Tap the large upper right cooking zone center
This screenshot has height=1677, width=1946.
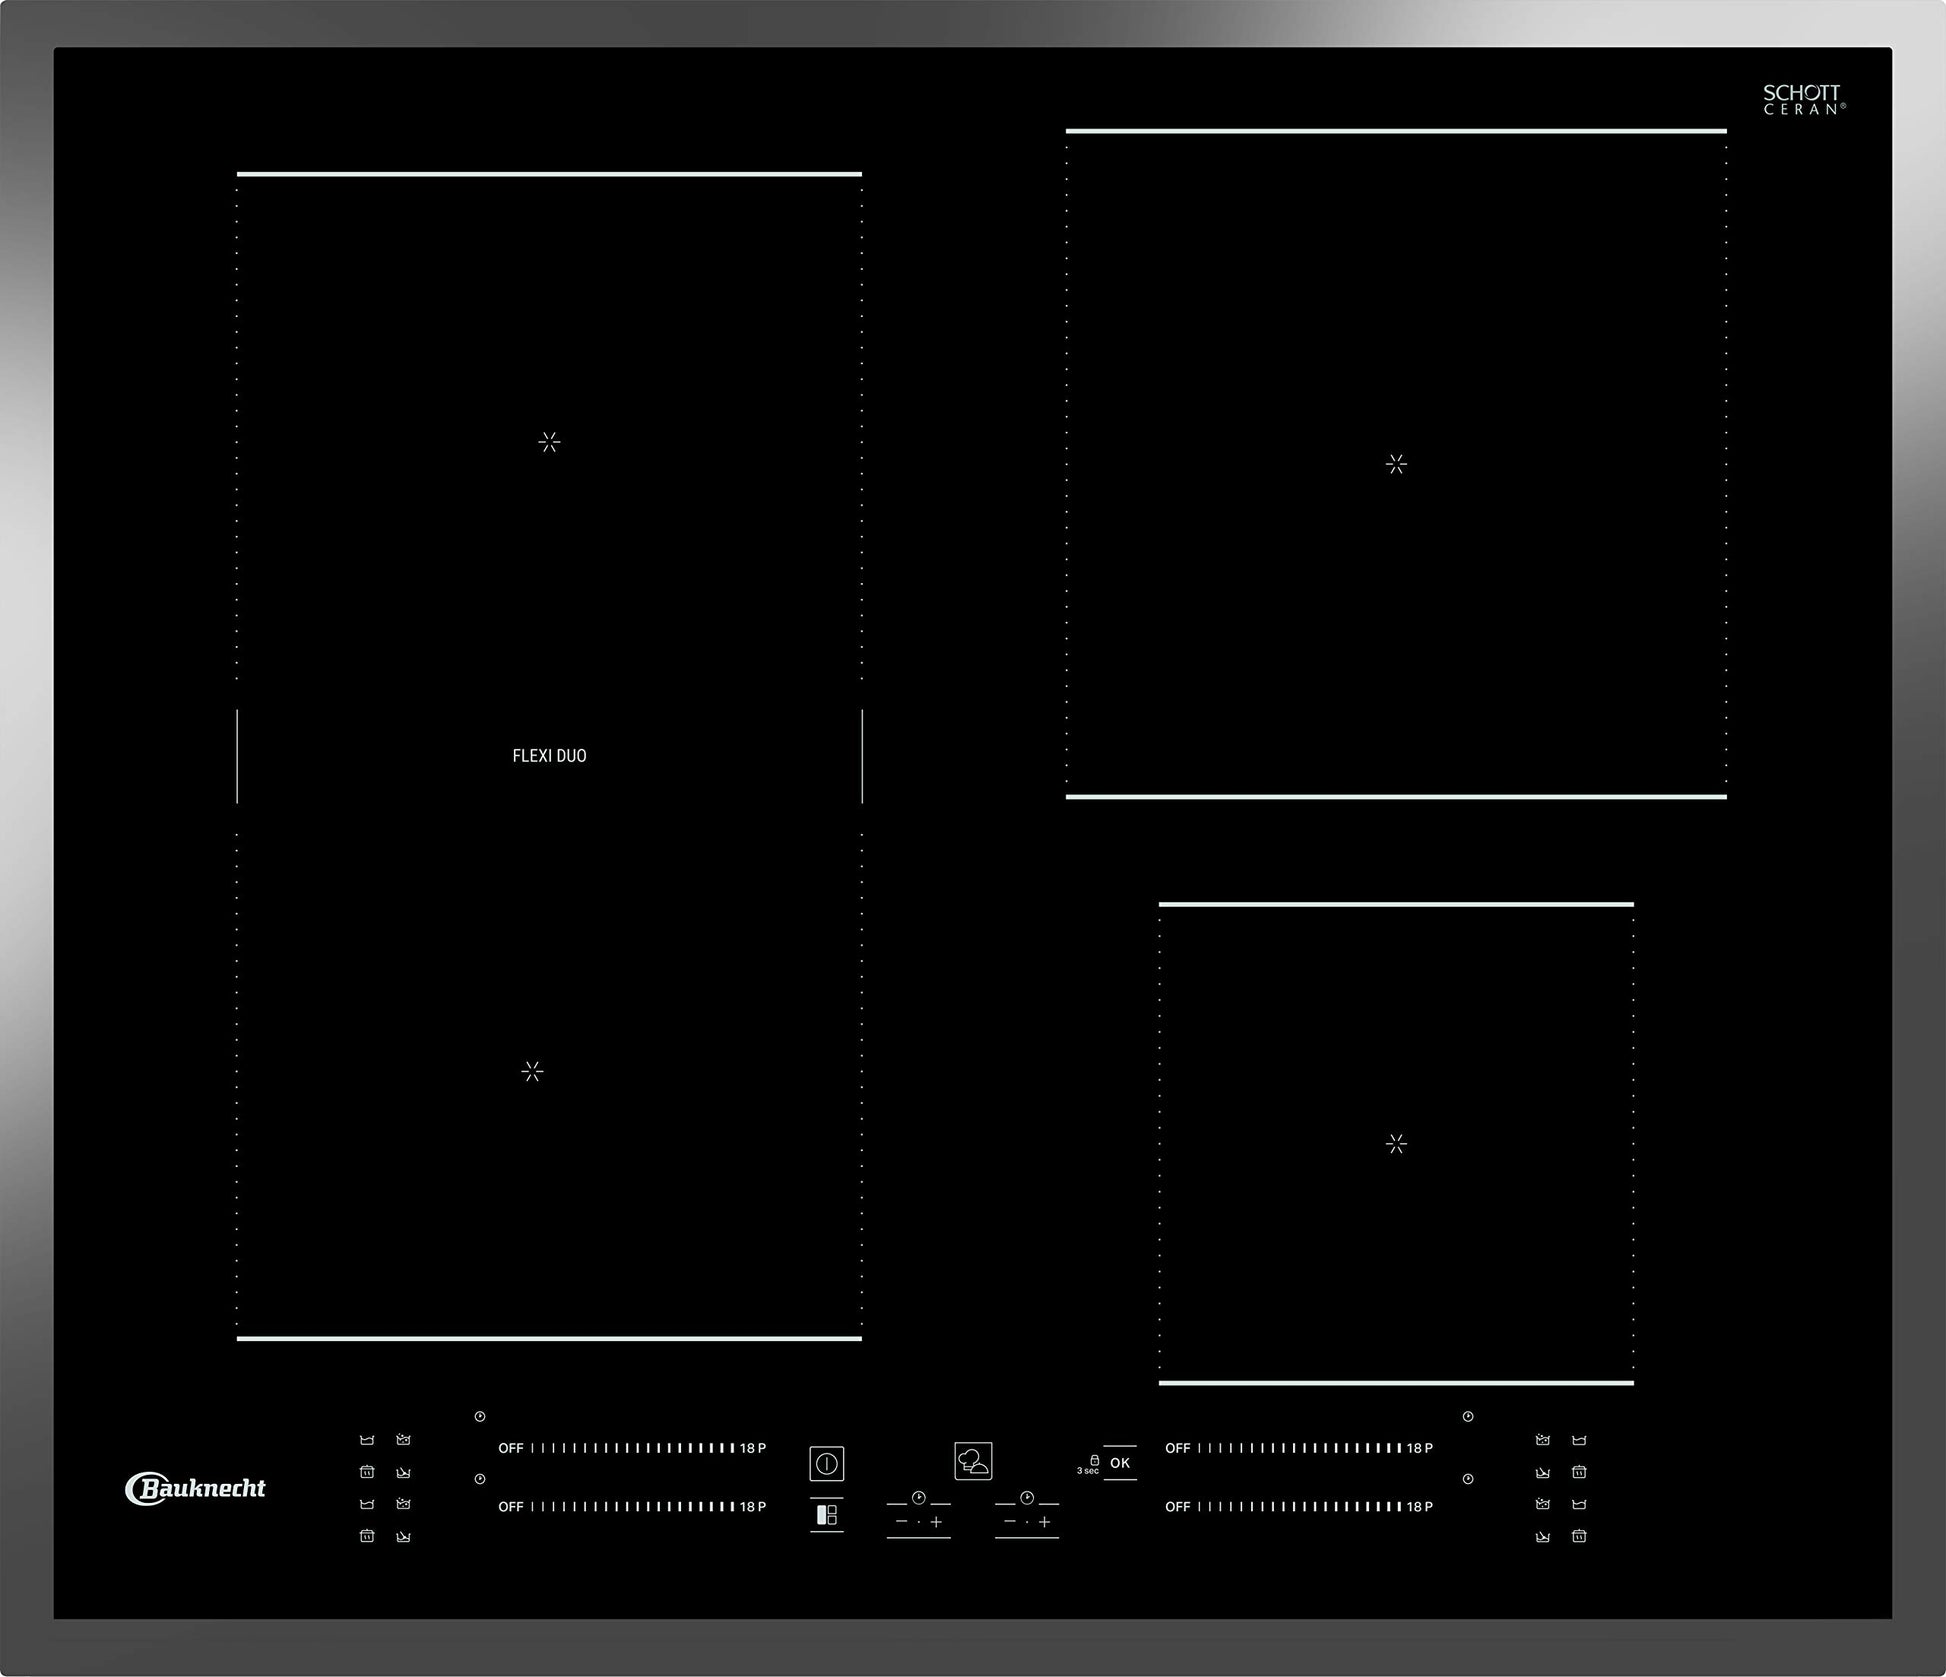point(1396,464)
